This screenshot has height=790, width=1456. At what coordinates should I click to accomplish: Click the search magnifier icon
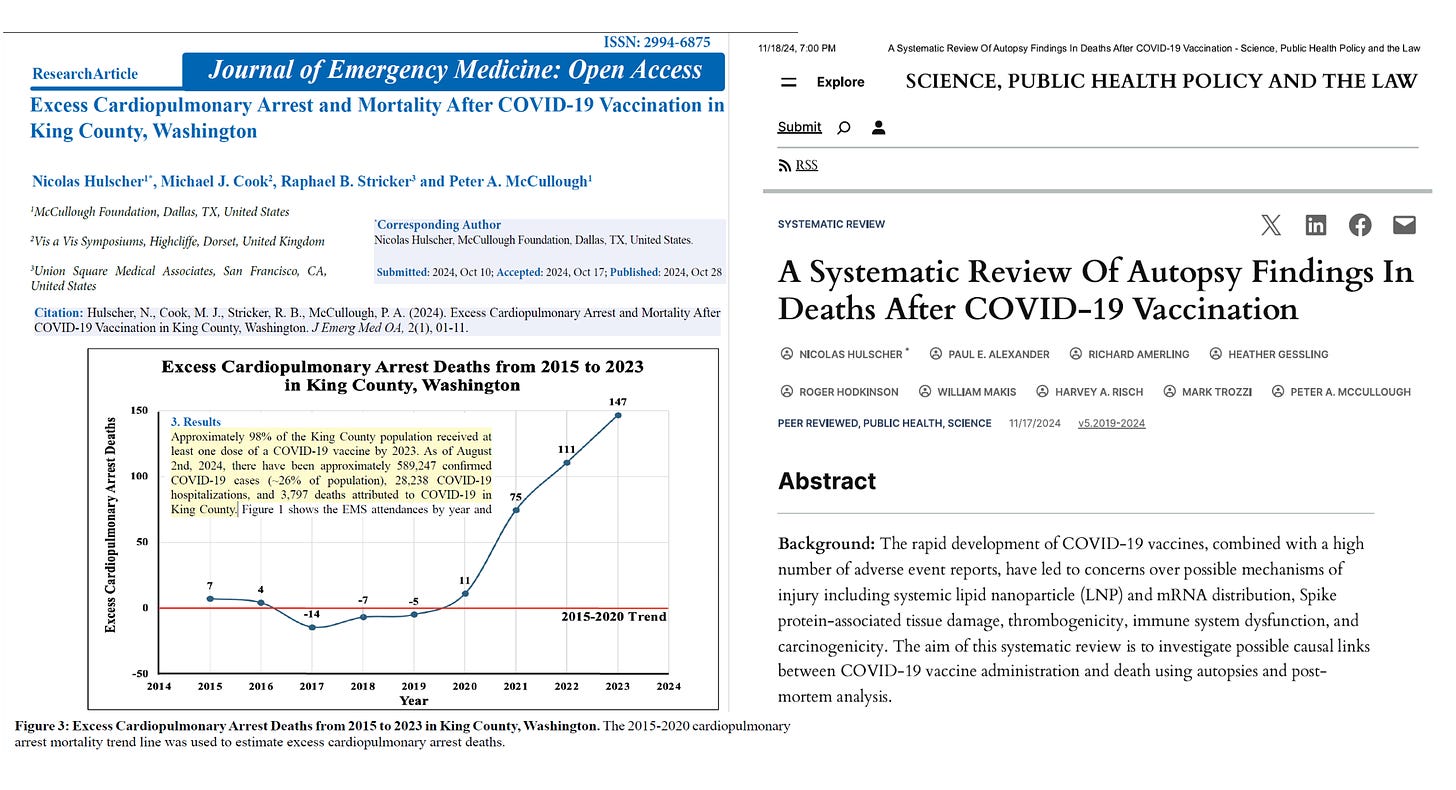tap(843, 127)
